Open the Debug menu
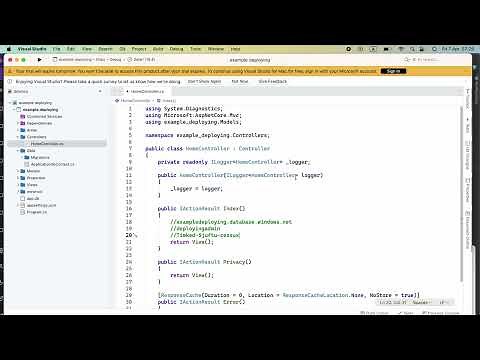This screenshot has width=480, height=360. click(x=176, y=49)
